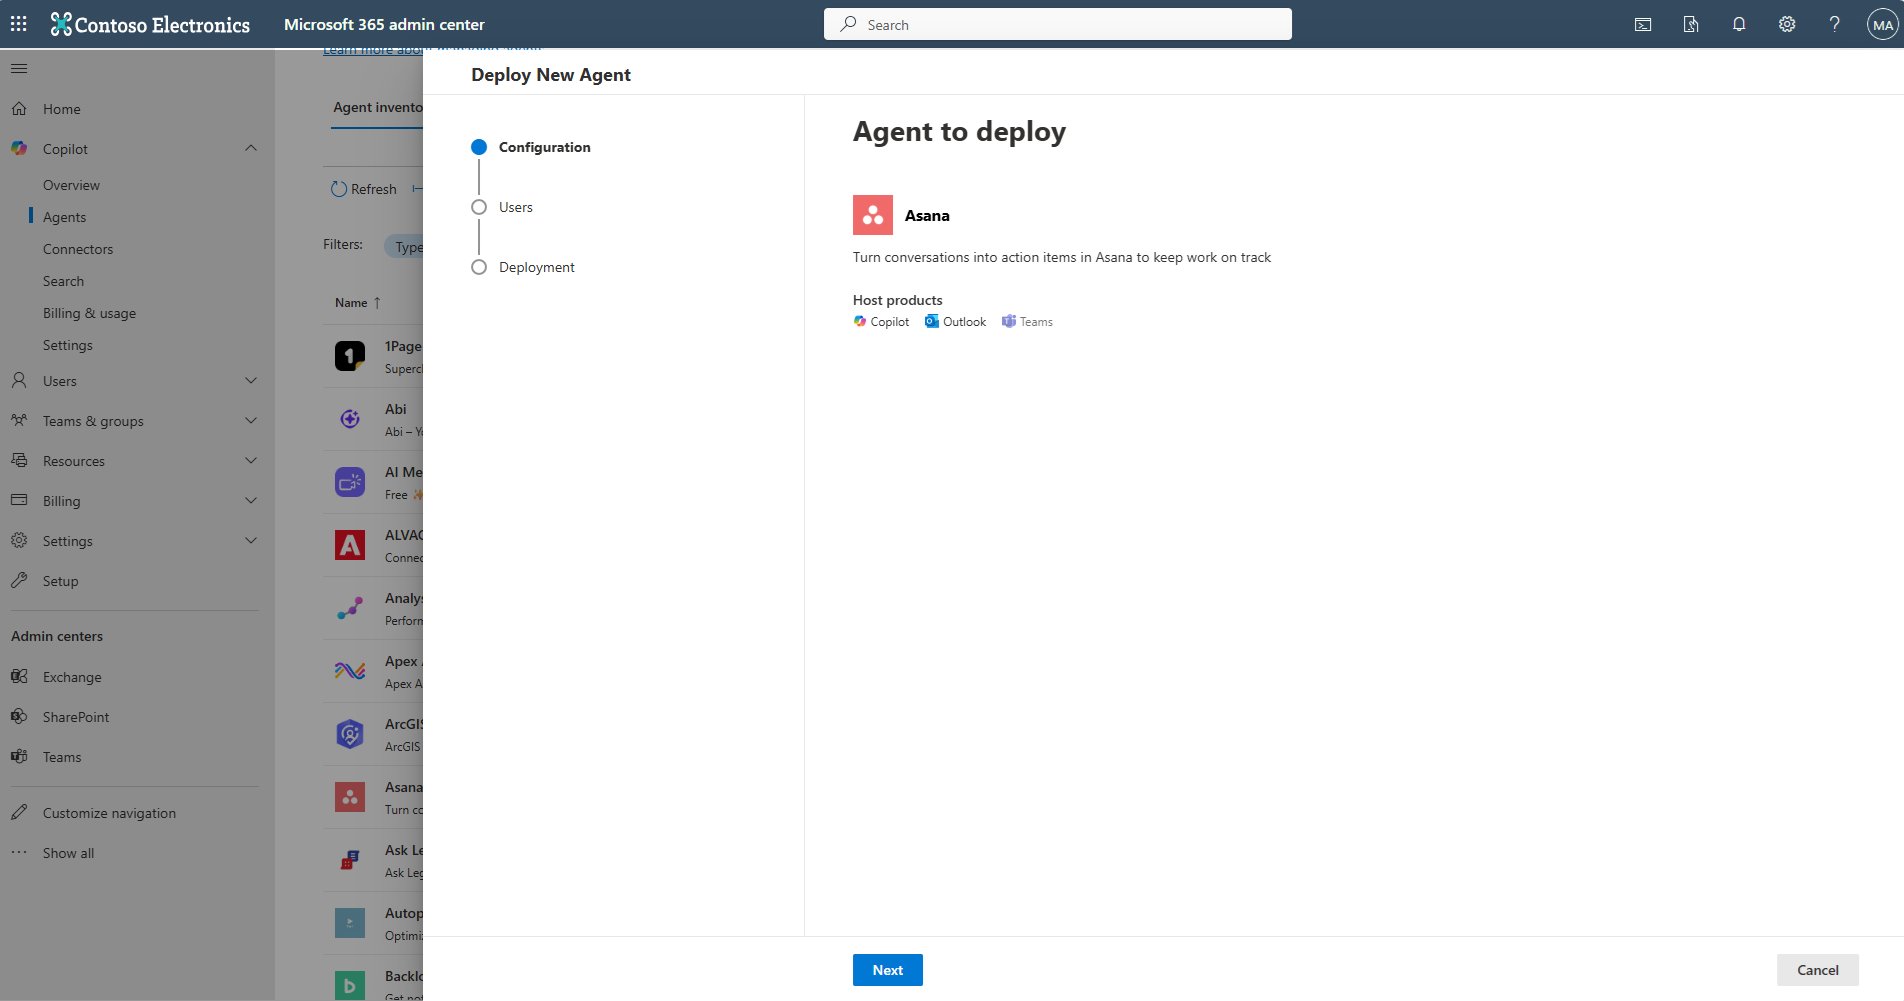This screenshot has height=1001, width=1904.
Task: Select the Deployment step radio circle
Action: [479, 267]
